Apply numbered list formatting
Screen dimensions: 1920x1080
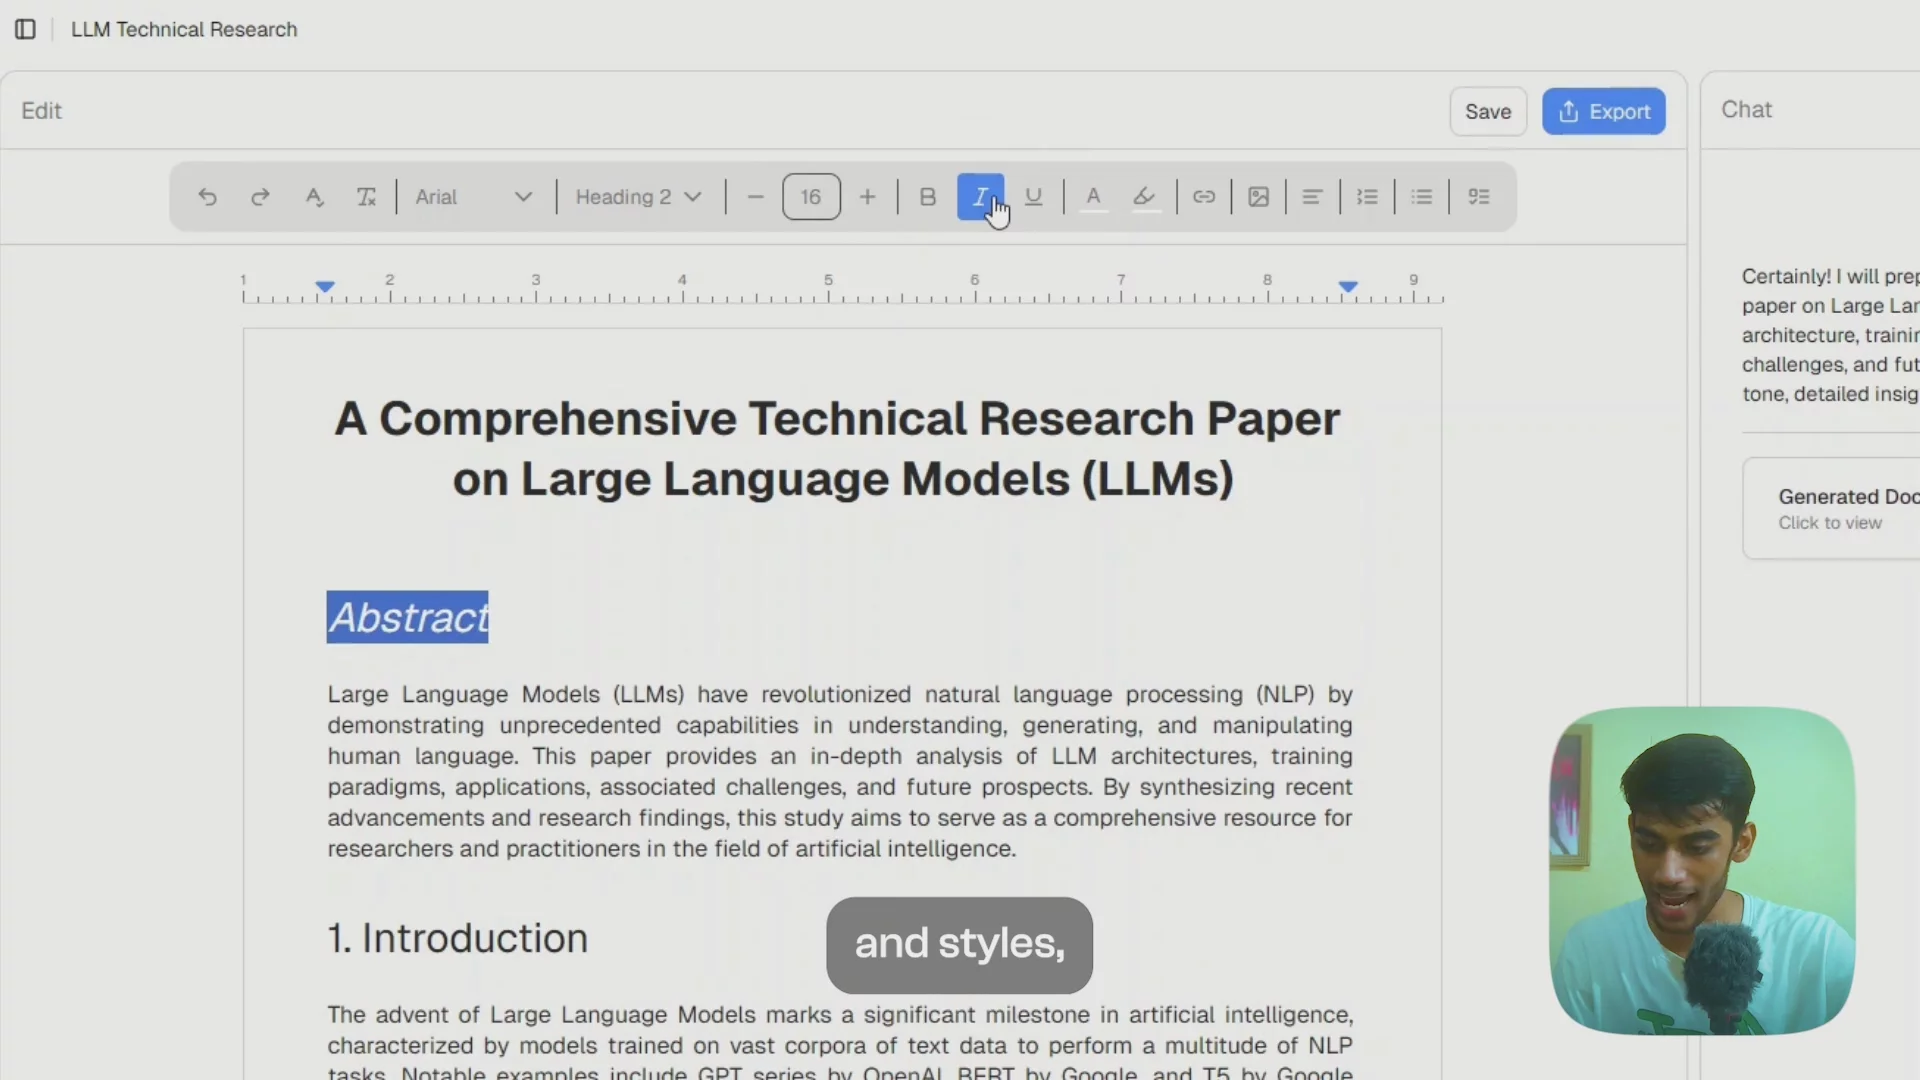click(1367, 197)
